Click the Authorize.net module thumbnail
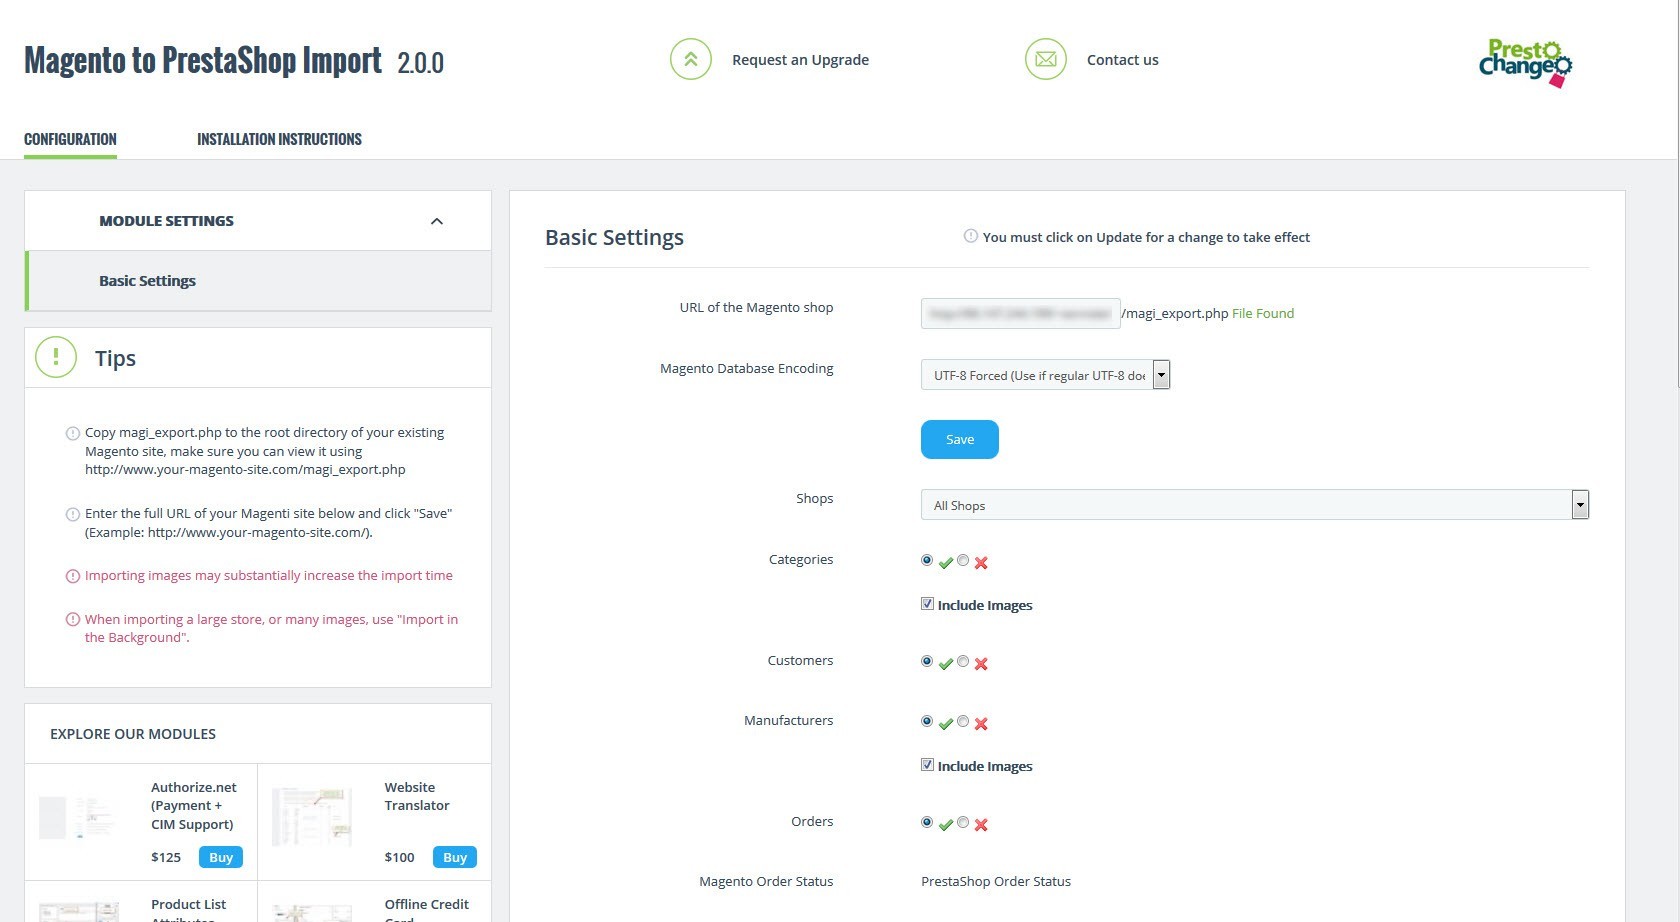Screen dimensions: 1680x922 click(79, 817)
